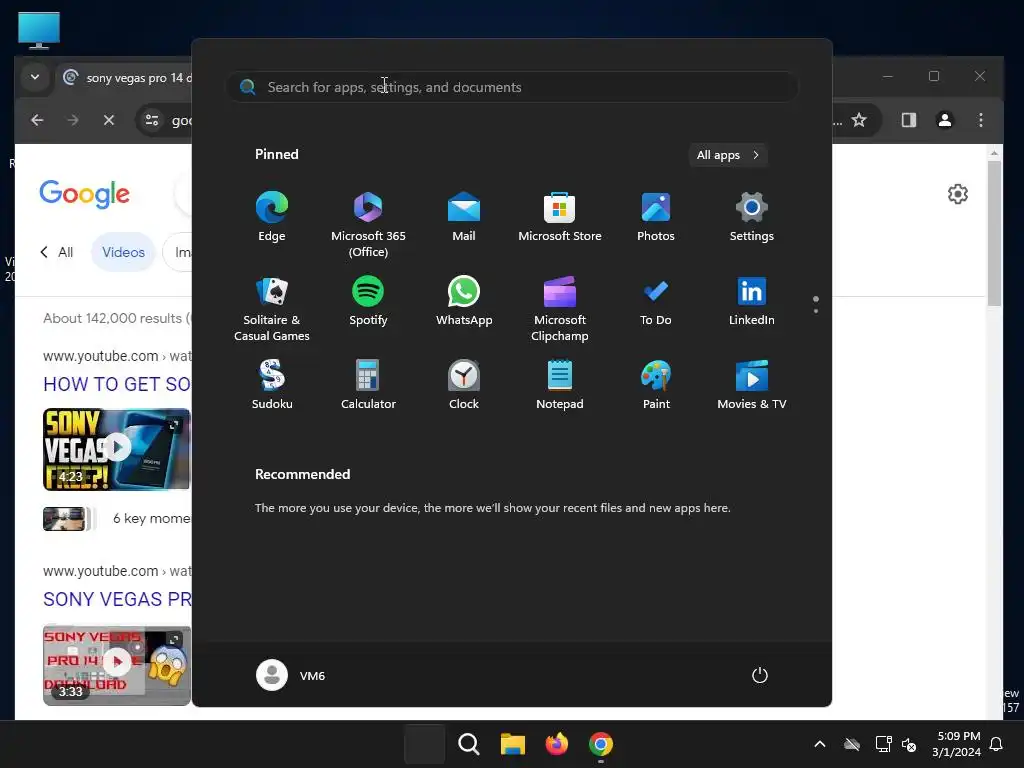Open Firefox from the taskbar
Image resolution: width=1024 pixels, height=768 pixels.
(556, 744)
